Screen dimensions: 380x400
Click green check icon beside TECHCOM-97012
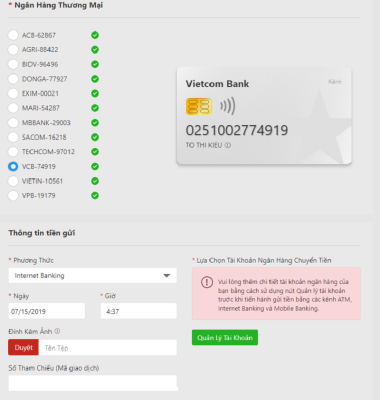click(95, 152)
